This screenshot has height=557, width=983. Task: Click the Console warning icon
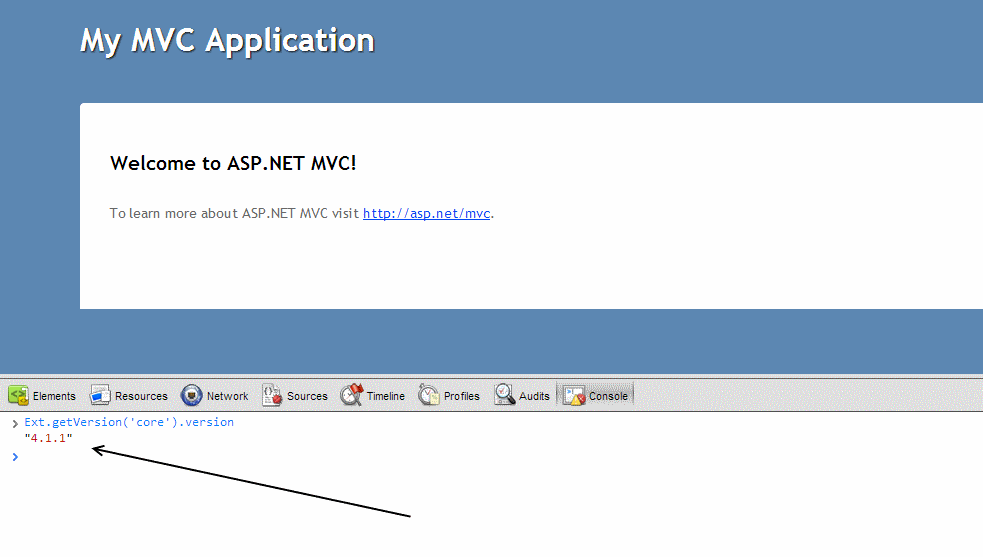pos(574,396)
